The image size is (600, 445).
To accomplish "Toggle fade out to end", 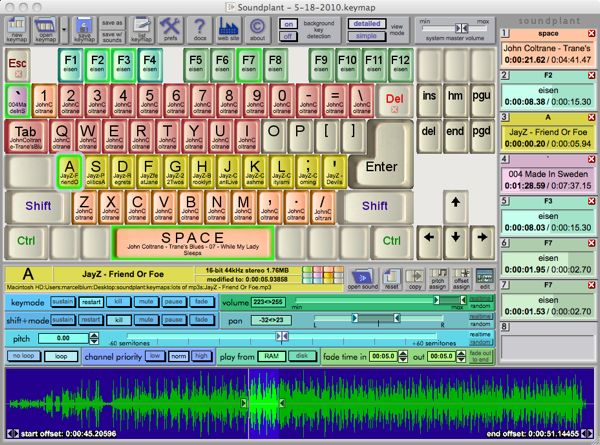I will [481, 356].
